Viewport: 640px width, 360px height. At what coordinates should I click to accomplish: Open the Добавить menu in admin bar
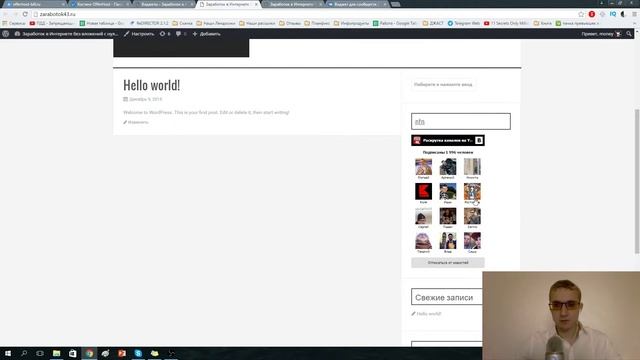tap(207, 34)
